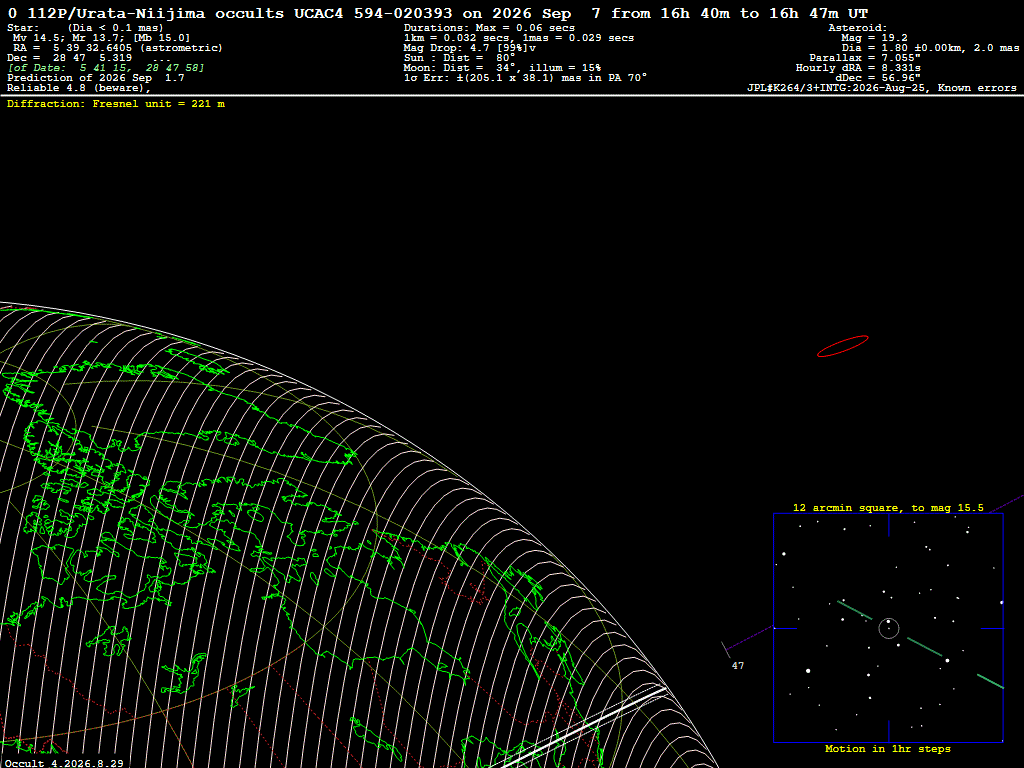Click the Durations Max 0.06 secs line
1024x768 pixels.
489,28
